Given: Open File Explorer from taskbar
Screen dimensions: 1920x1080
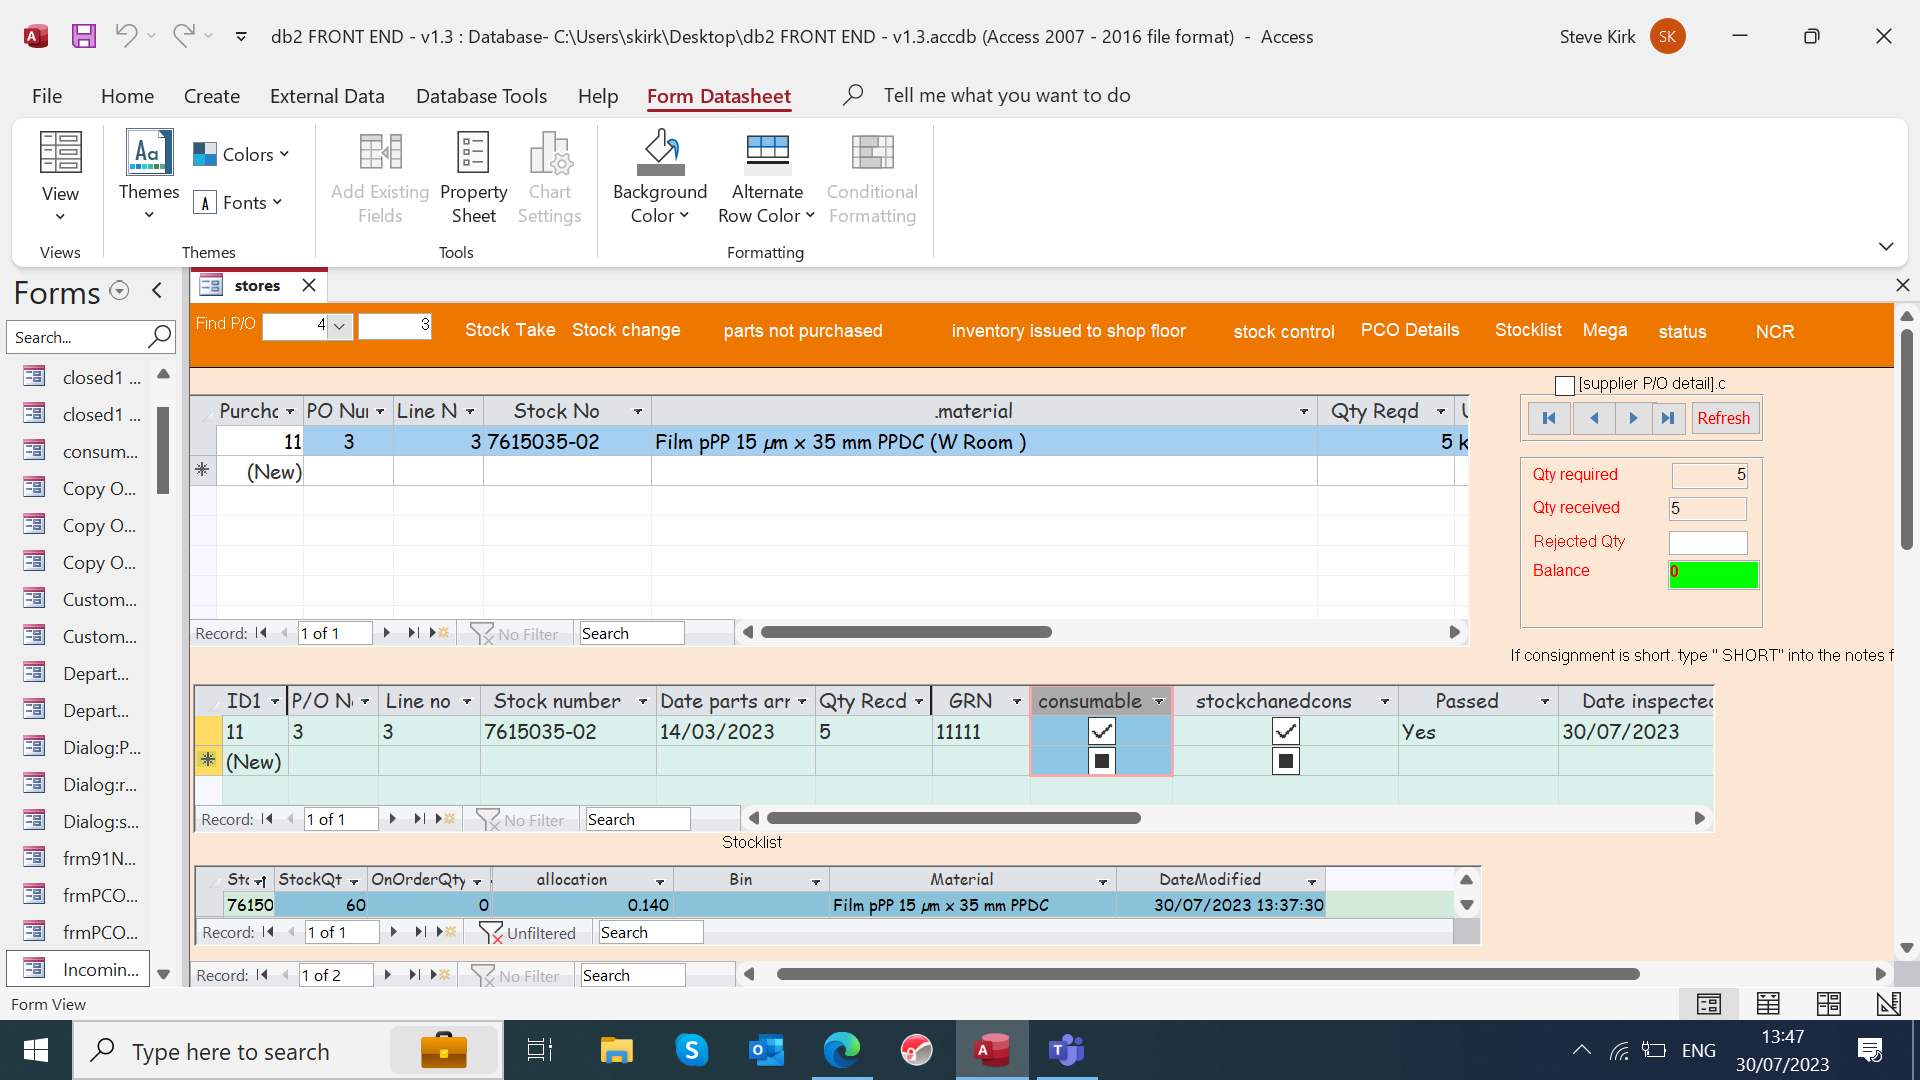Looking at the screenshot, I should coord(616,1050).
